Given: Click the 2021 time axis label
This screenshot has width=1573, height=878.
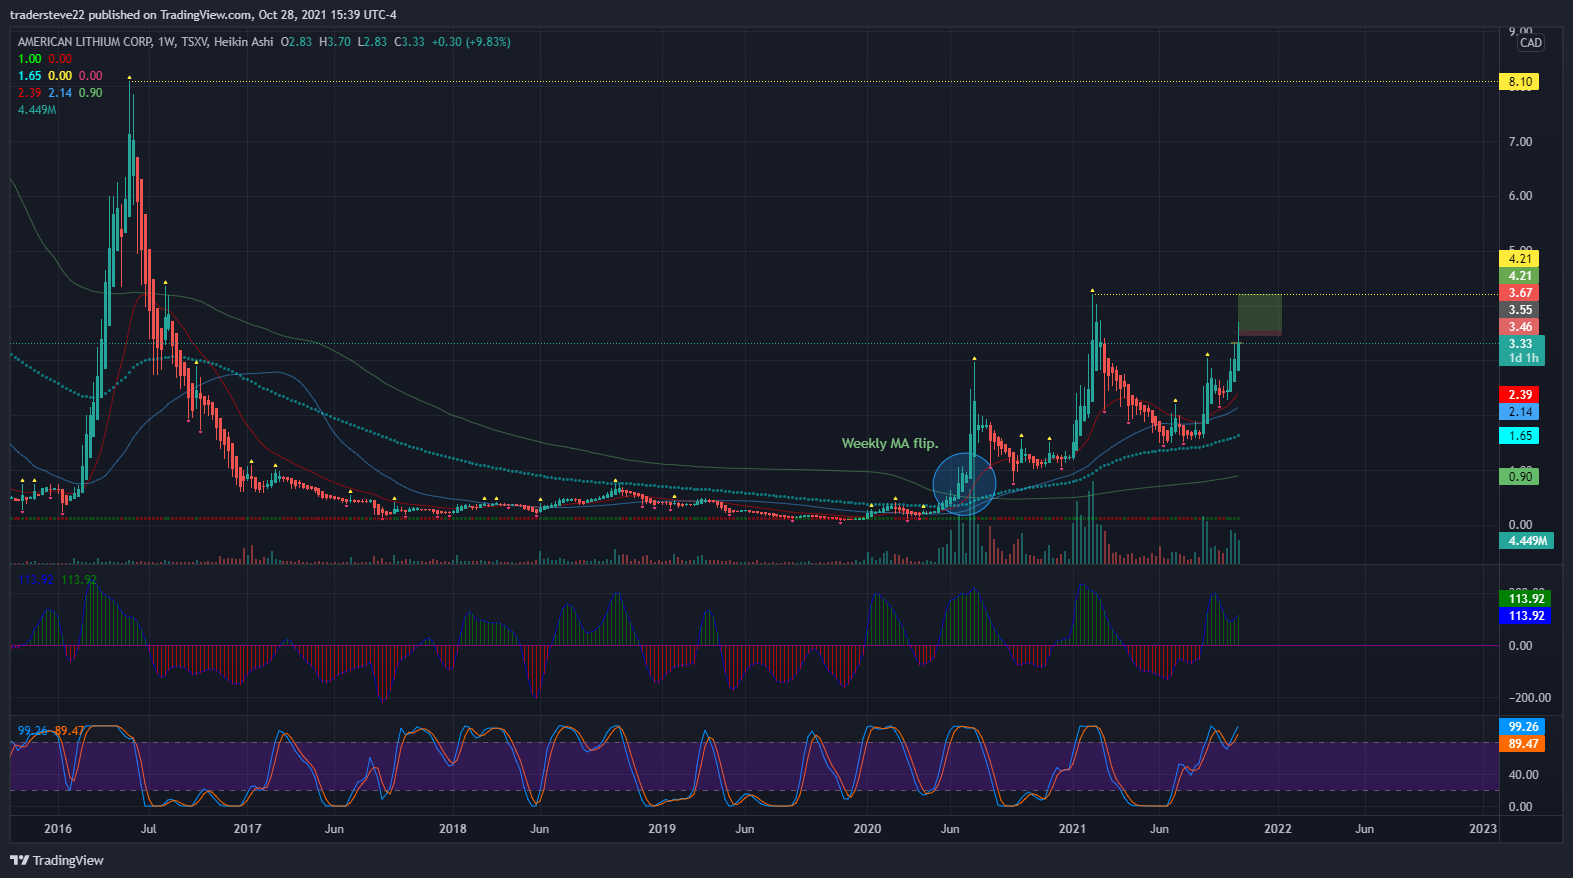Looking at the screenshot, I should click(x=1072, y=829).
